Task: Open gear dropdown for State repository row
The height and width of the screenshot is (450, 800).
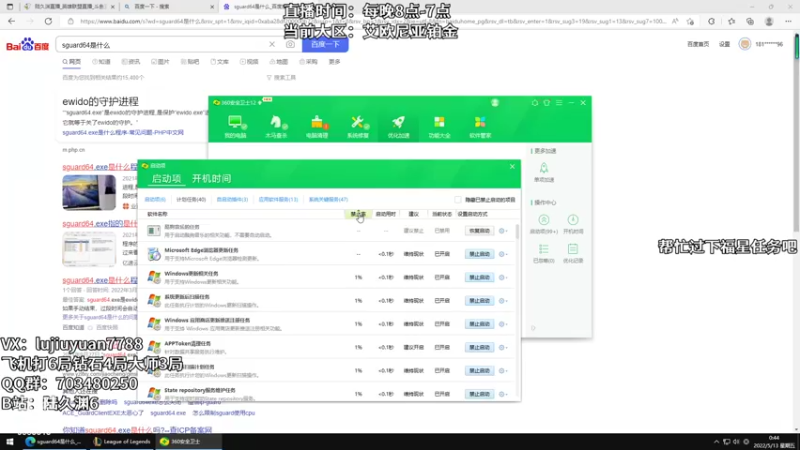Action: pos(503,394)
